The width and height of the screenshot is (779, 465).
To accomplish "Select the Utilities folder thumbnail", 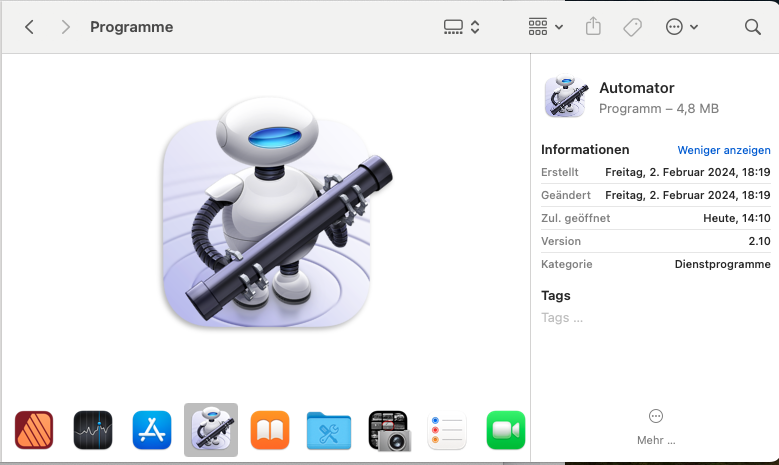I will [329, 431].
